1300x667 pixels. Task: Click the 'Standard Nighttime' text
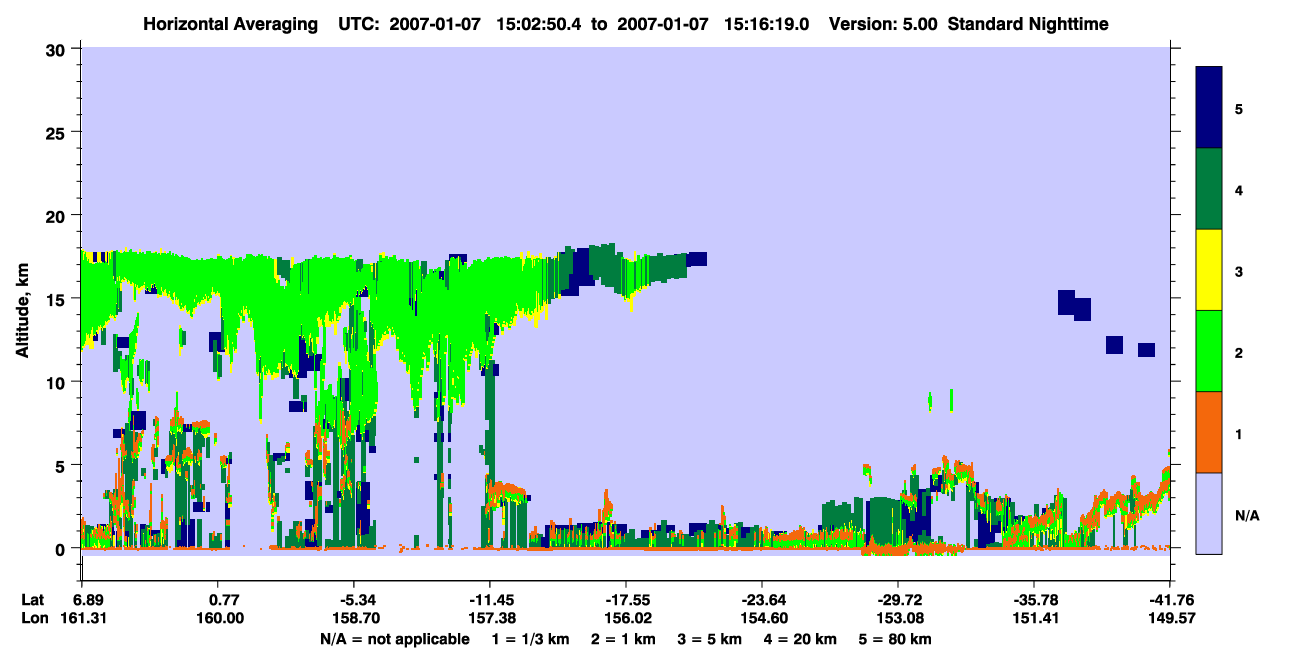[1028, 23]
